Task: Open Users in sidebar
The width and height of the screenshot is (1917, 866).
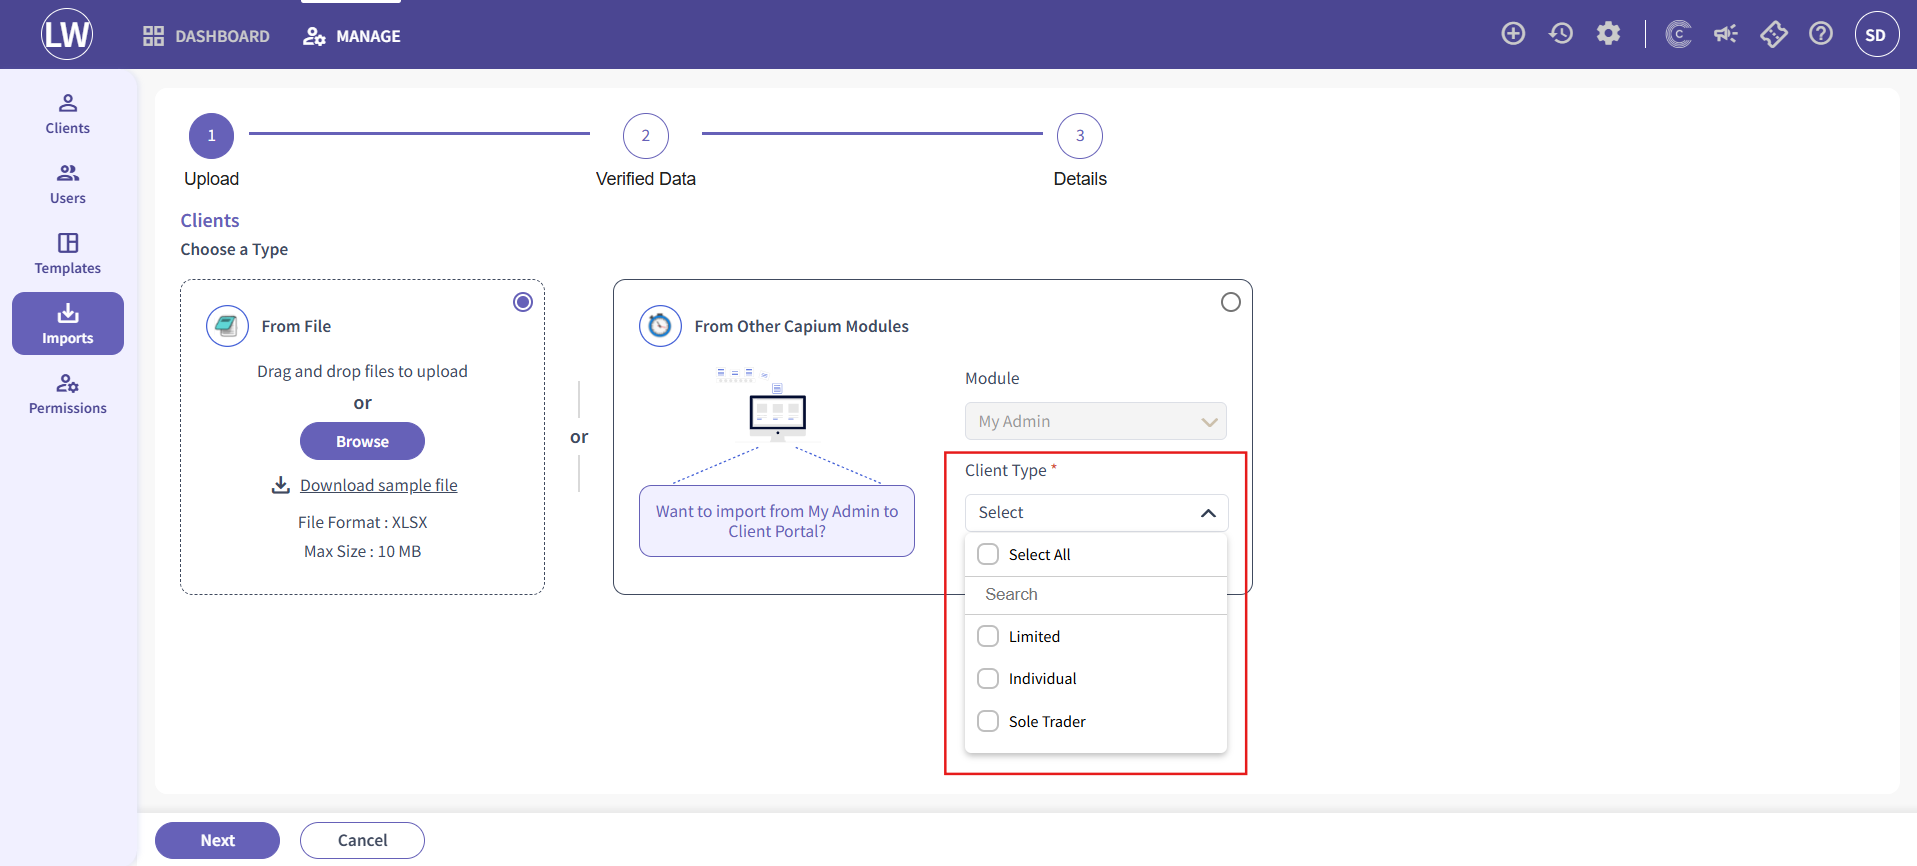Action: [68, 184]
